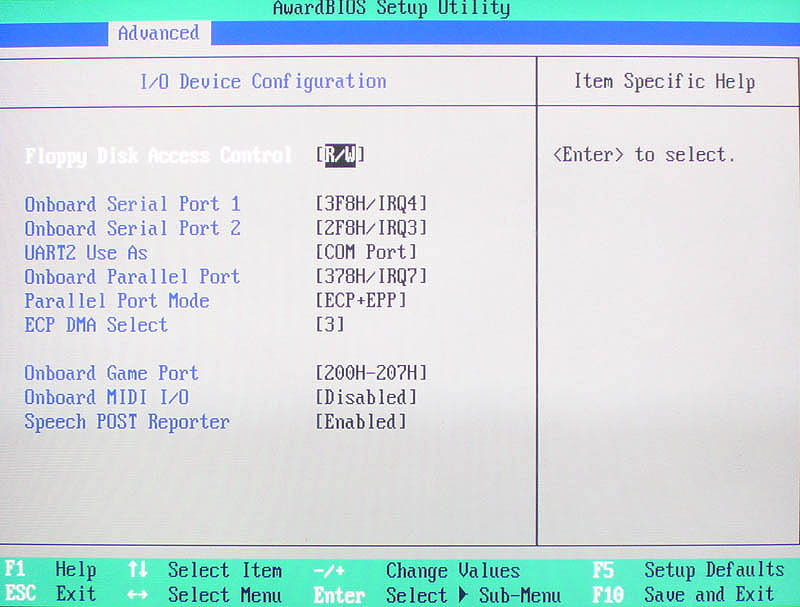
Task: Click the up/down arrows Select Item icon
Action: click(x=138, y=570)
